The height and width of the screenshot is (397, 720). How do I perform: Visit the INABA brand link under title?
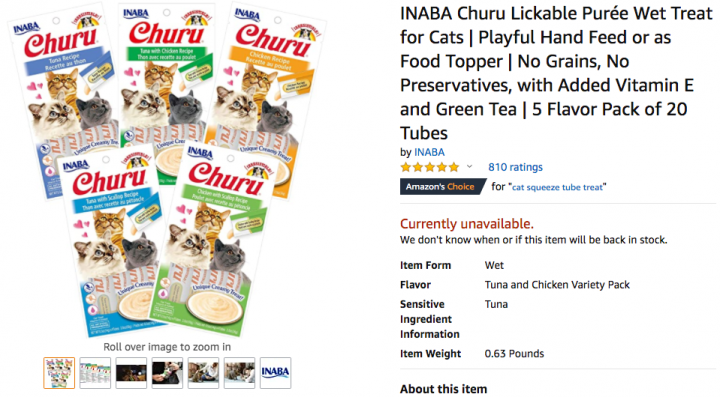pos(429,152)
